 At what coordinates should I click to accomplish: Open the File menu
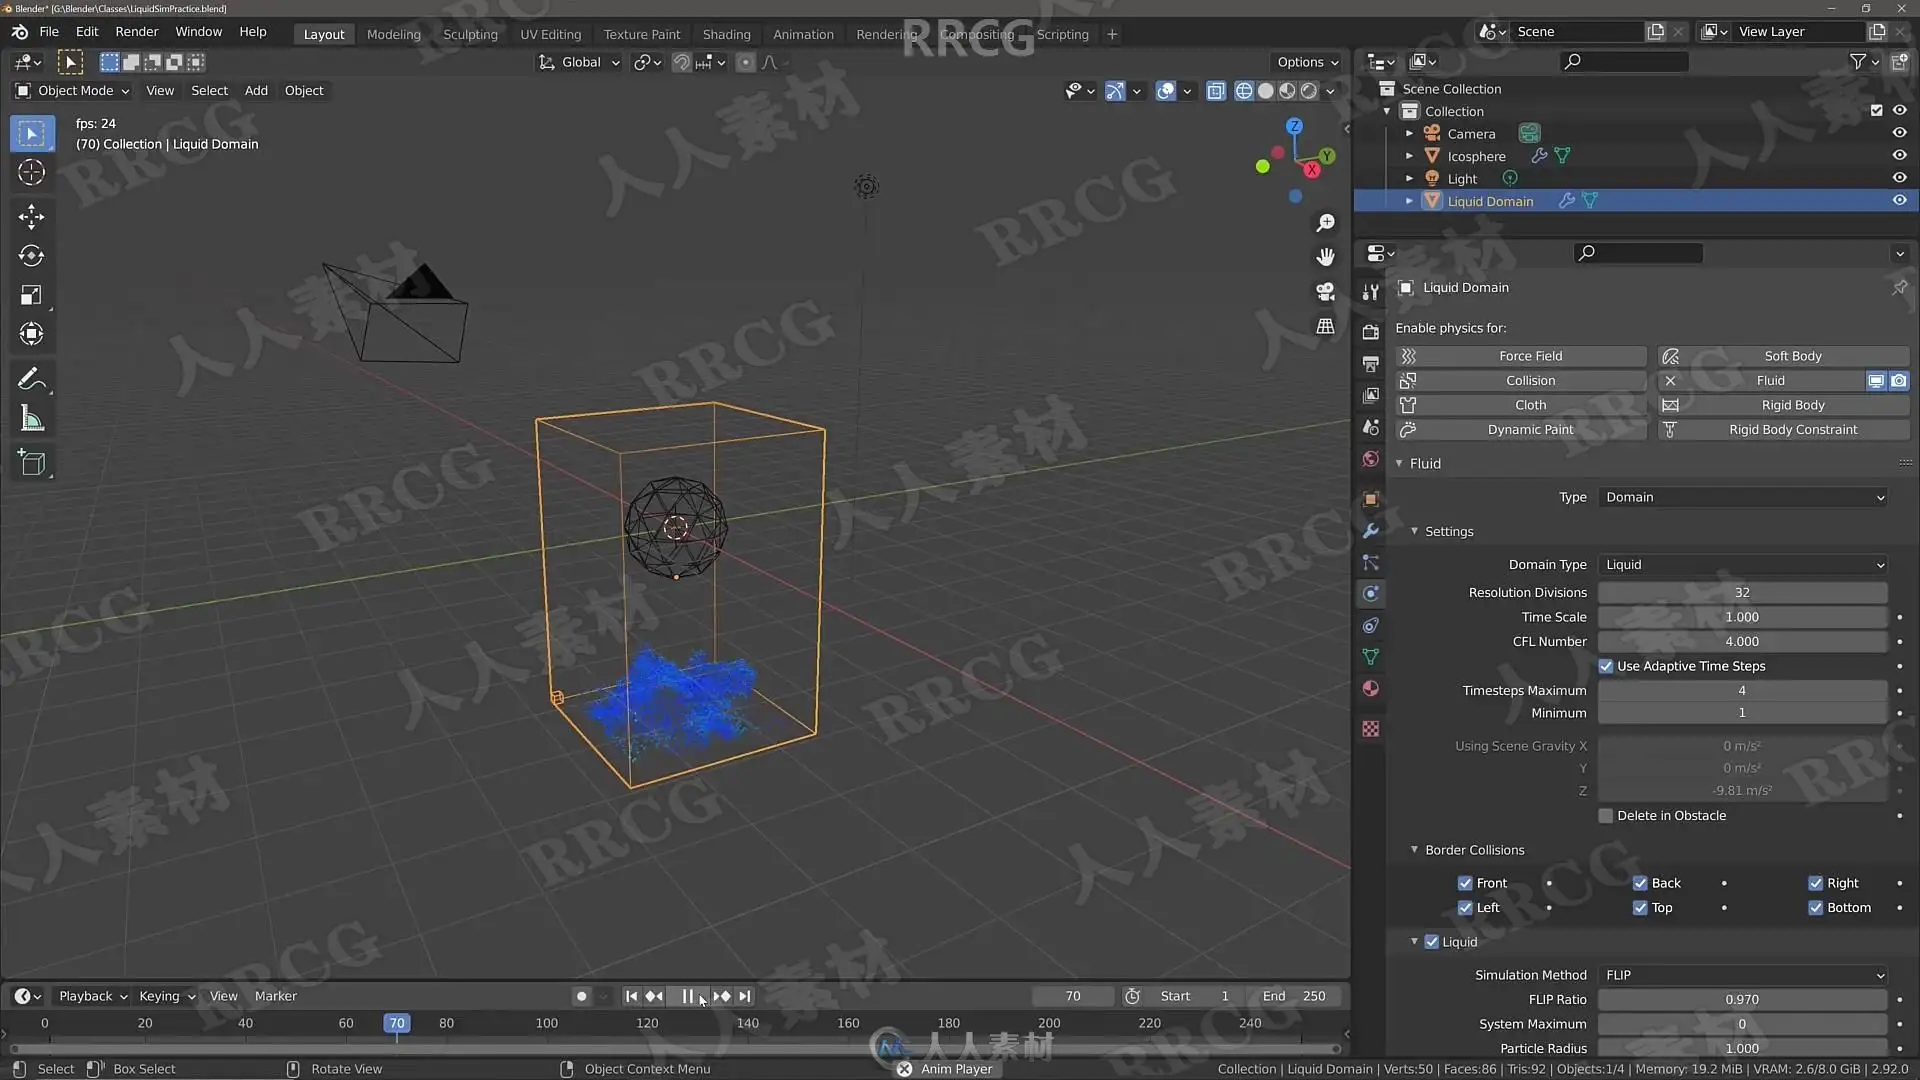click(x=49, y=32)
